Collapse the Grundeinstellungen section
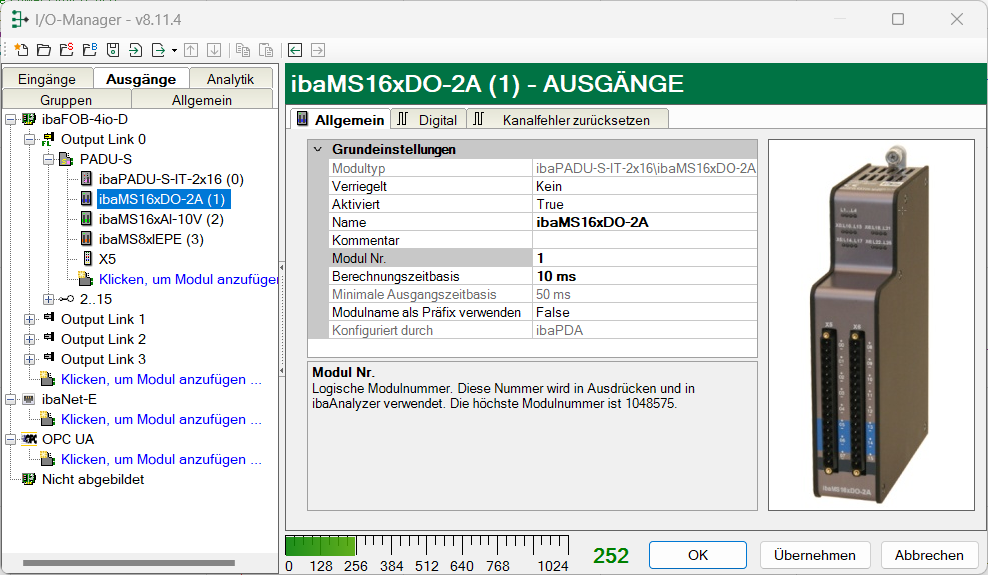 [x=317, y=149]
